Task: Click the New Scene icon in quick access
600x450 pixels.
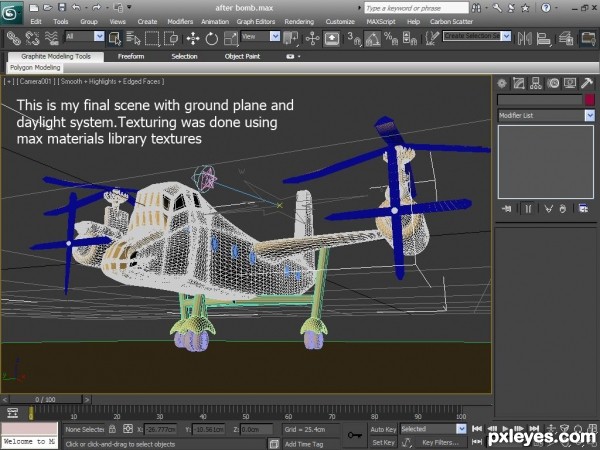Action: (x=34, y=7)
